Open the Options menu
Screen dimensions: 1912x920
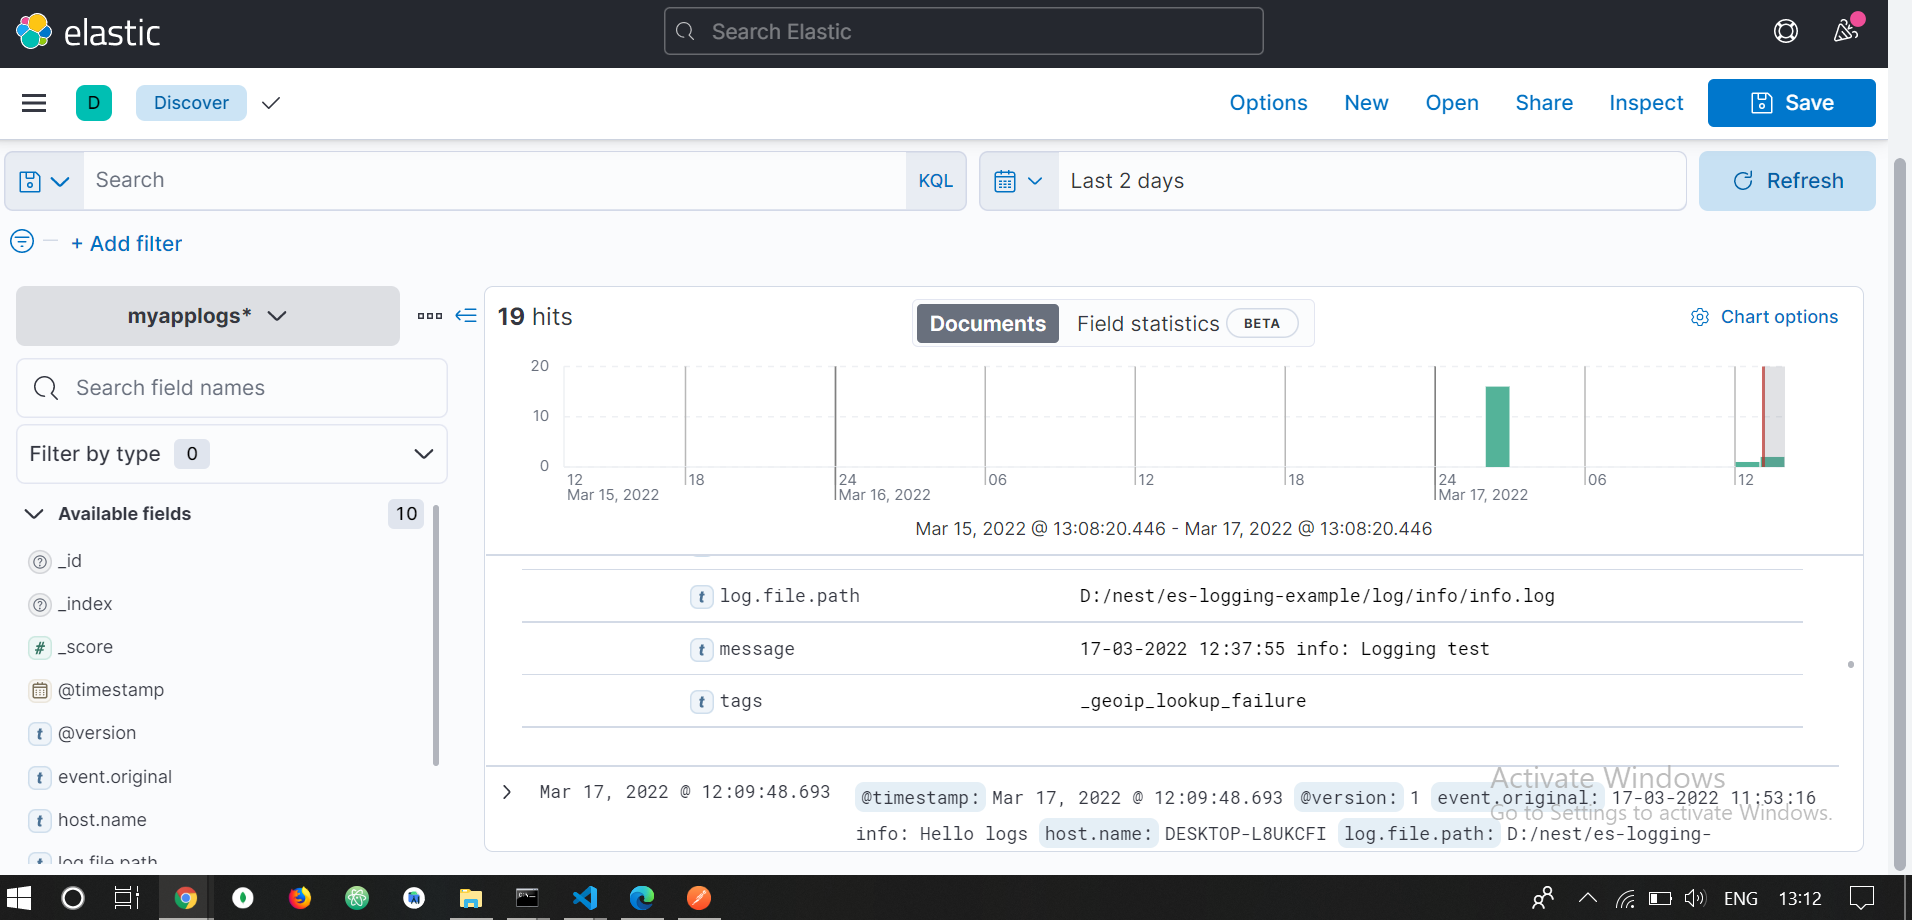coord(1268,103)
